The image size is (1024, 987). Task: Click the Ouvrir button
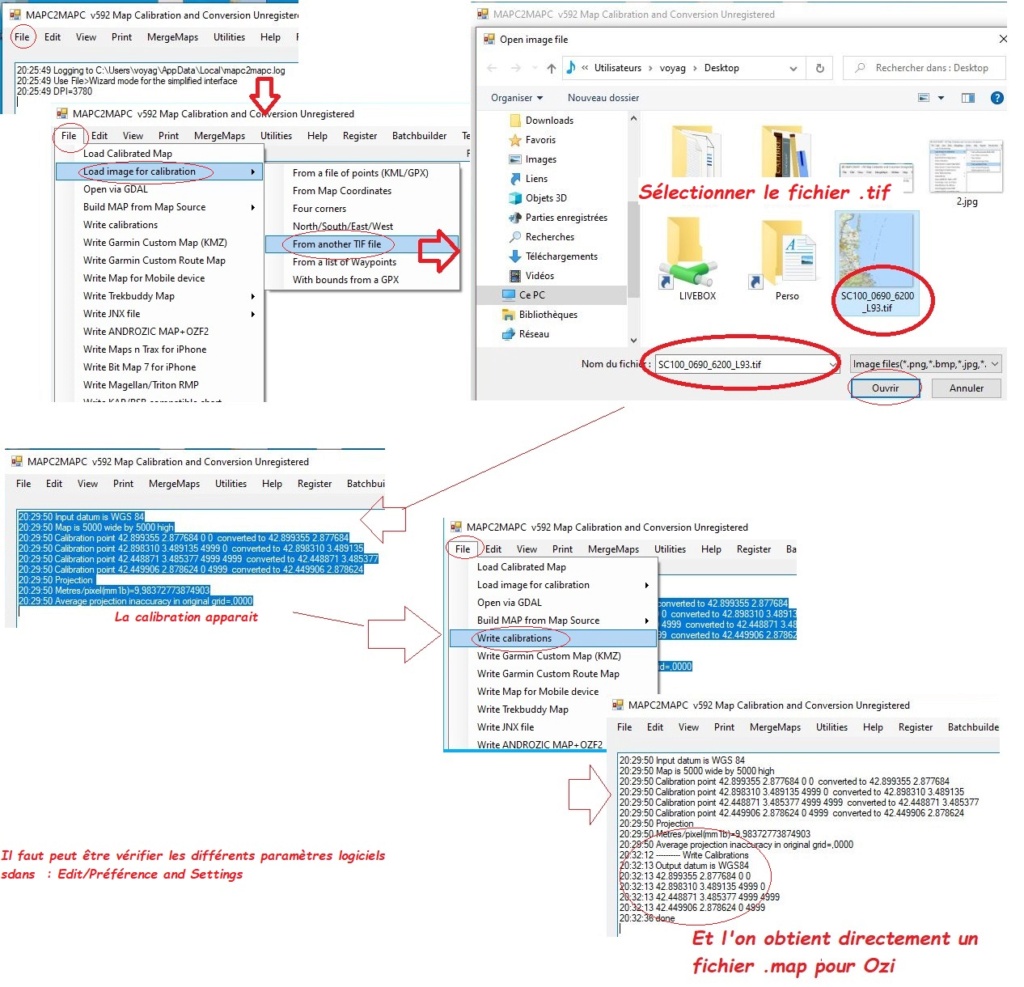[884, 388]
